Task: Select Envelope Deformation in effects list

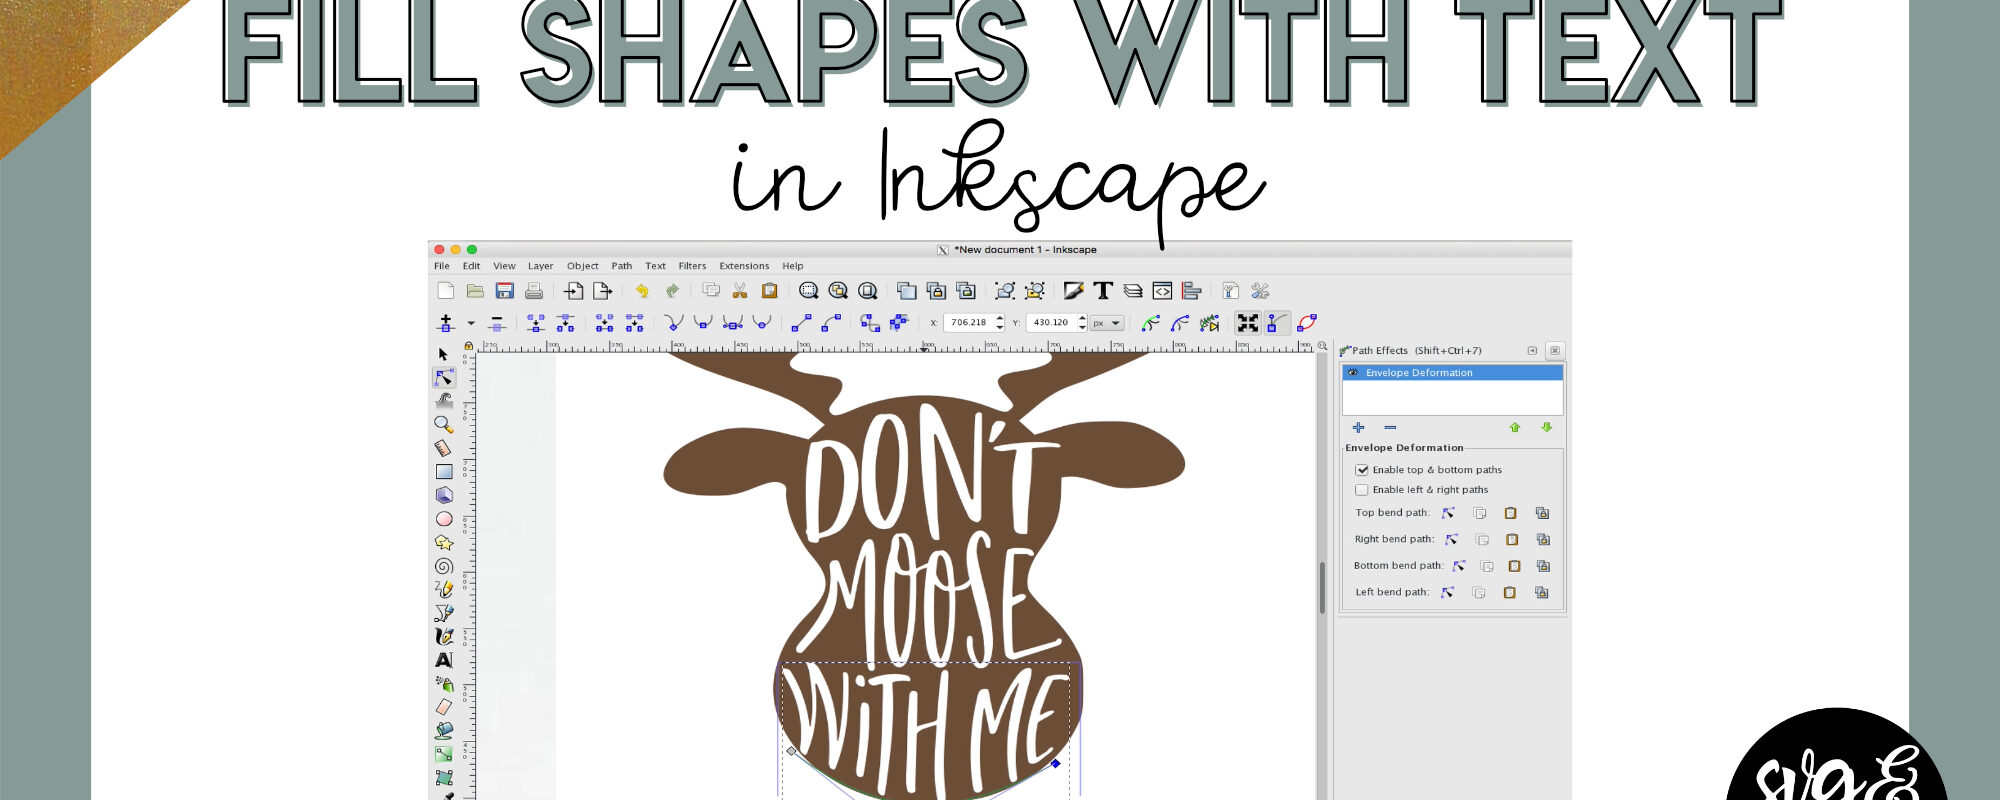Action: pyautogui.click(x=1452, y=373)
